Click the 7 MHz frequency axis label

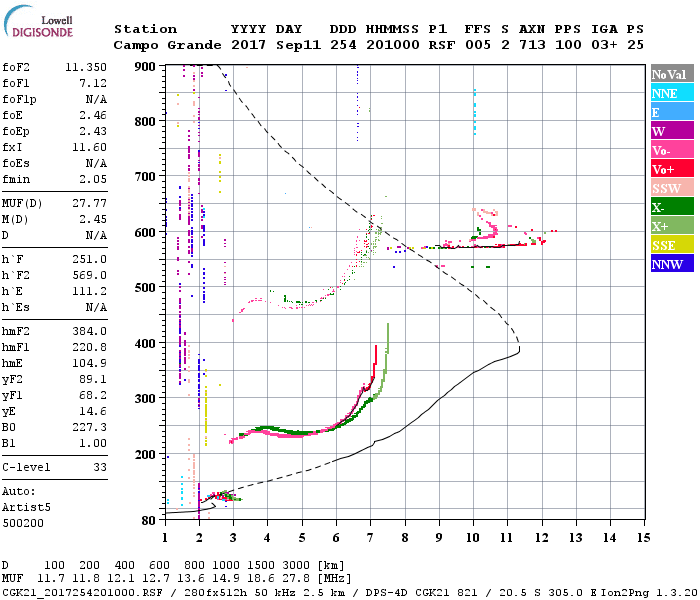370,538
